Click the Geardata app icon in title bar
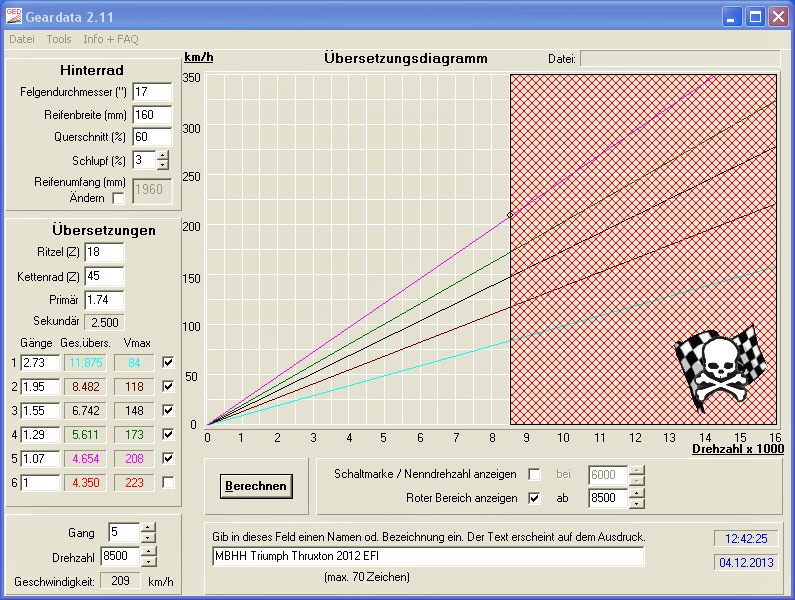795x600 pixels. pyautogui.click(x=14, y=16)
